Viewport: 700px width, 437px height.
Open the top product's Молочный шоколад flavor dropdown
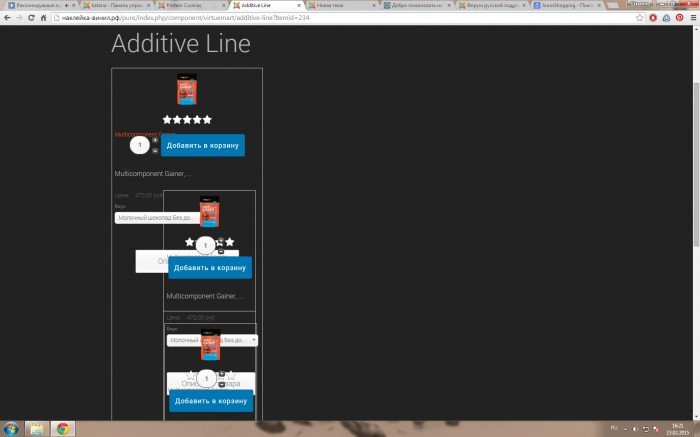tap(157, 218)
